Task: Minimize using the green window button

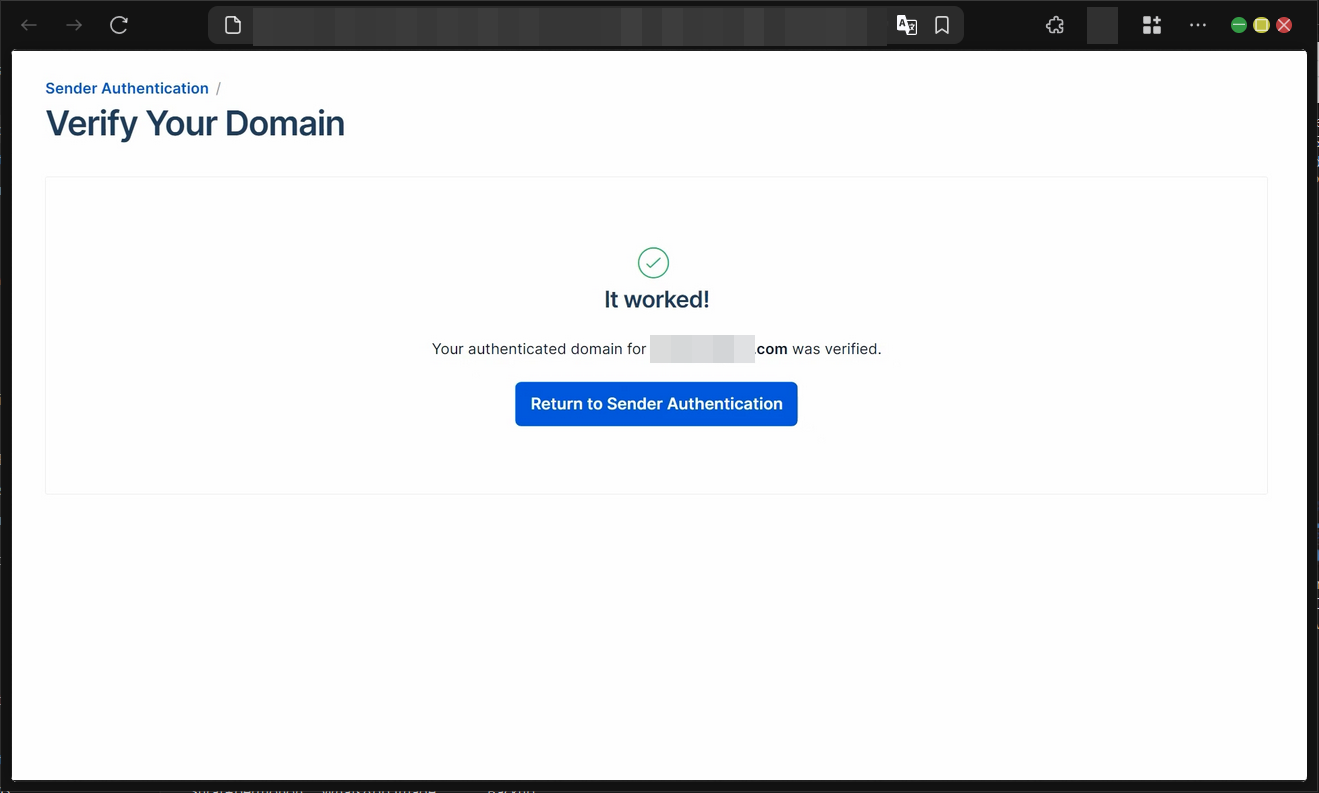Action: click(x=1239, y=25)
